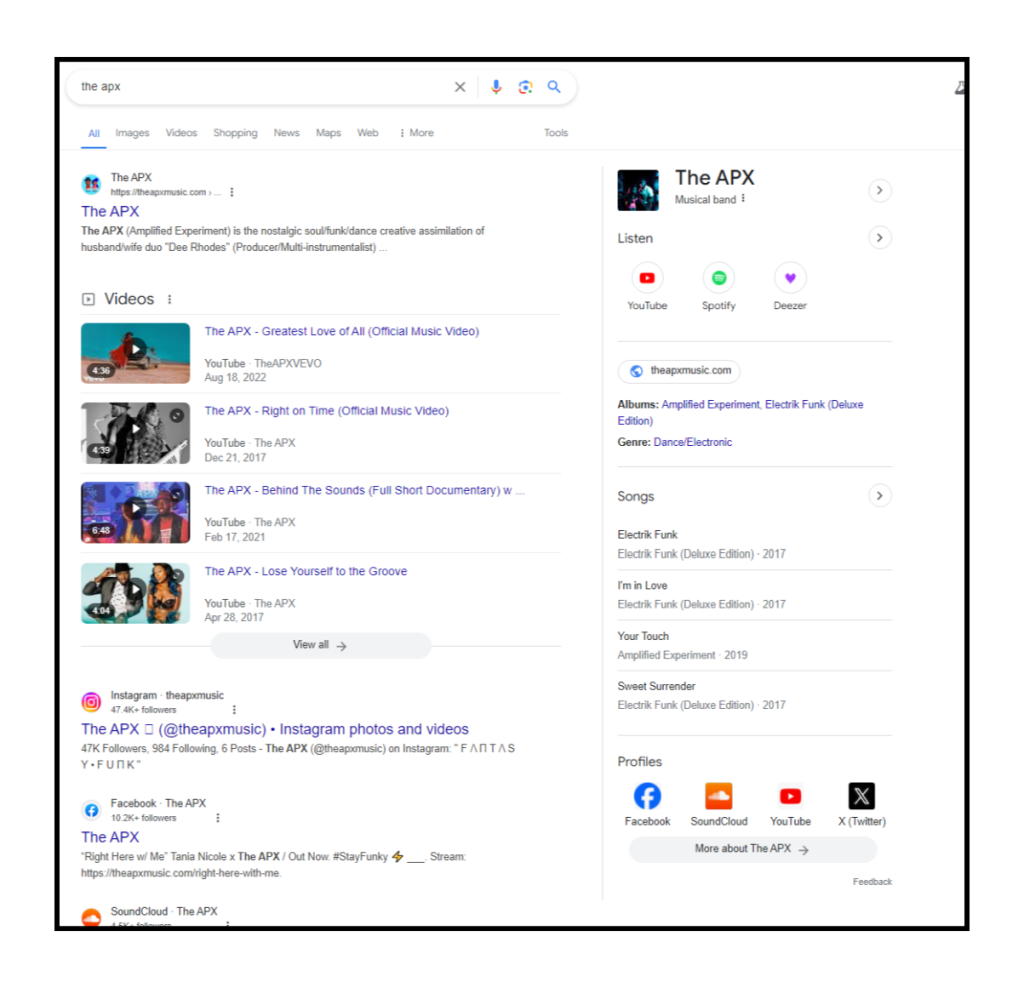This screenshot has height=988, width=1024.
Task: Open the SoundCloud profile icon in Profiles
Action: coord(719,796)
